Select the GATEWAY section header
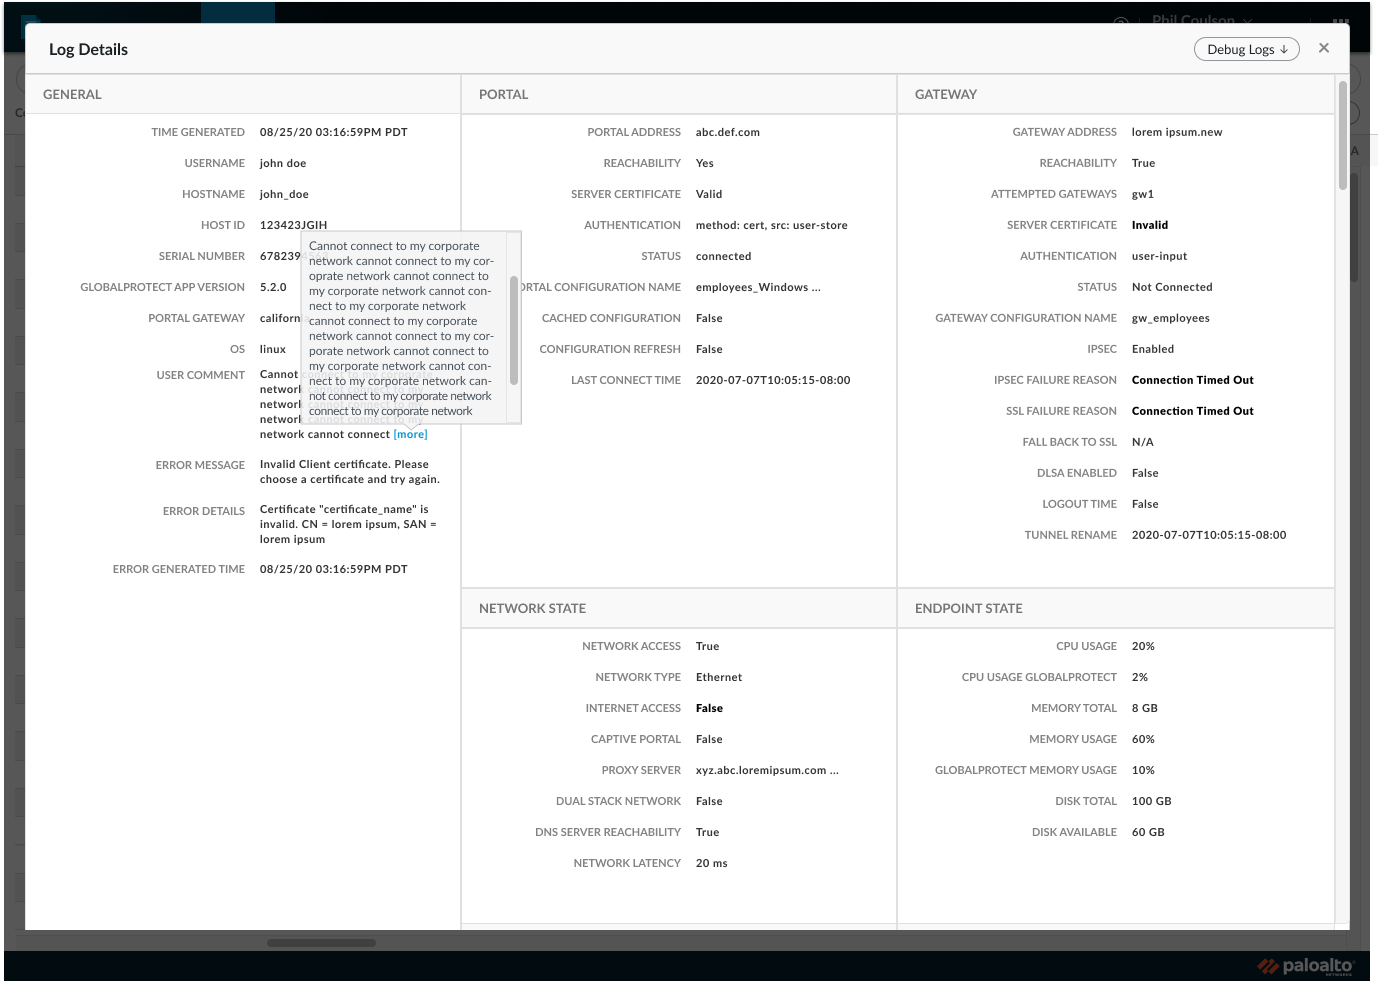The height and width of the screenshot is (981, 1378). (946, 95)
